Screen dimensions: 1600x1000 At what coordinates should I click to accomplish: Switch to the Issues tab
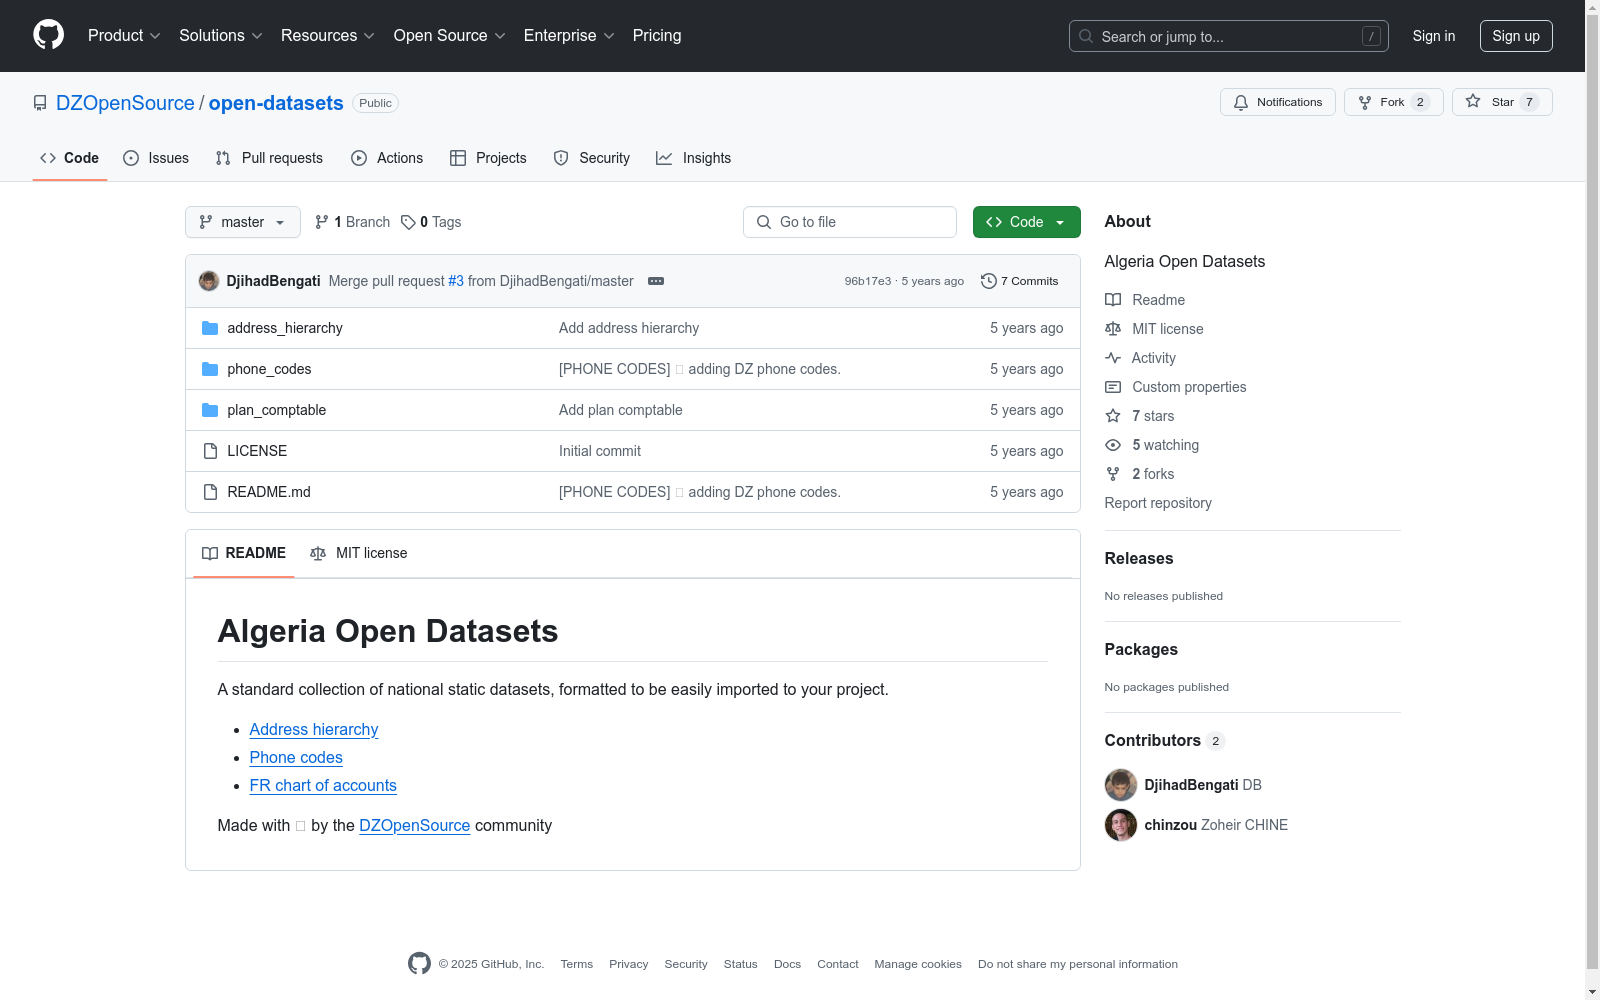coord(156,158)
